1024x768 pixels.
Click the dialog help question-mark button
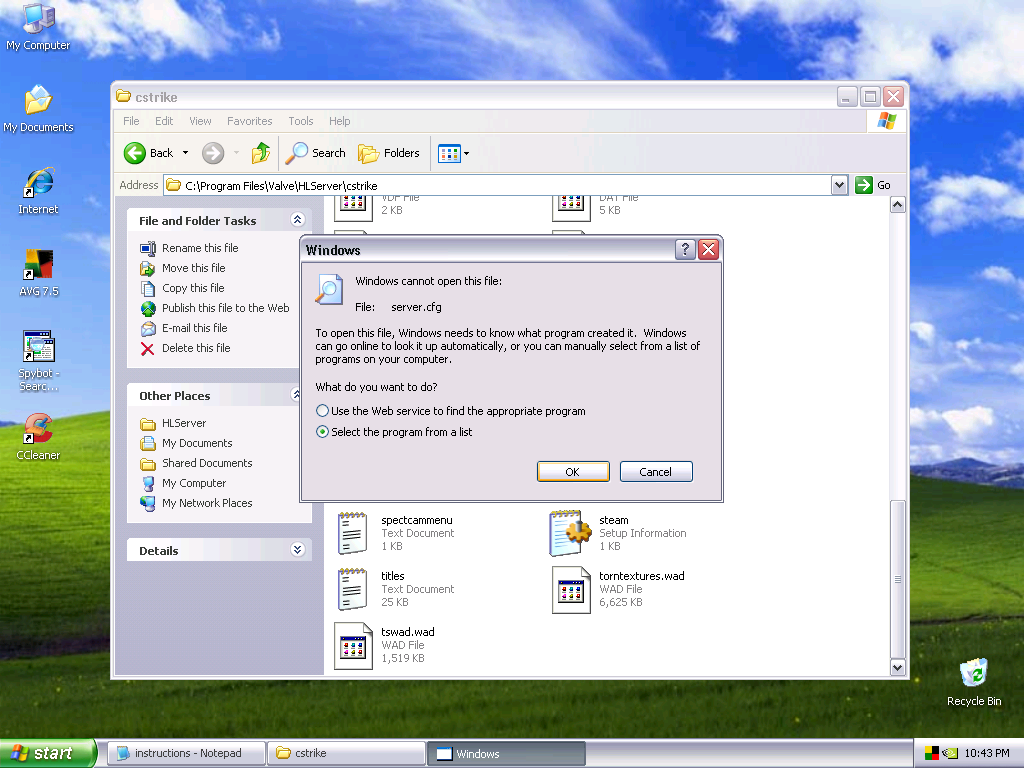pos(684,249)
